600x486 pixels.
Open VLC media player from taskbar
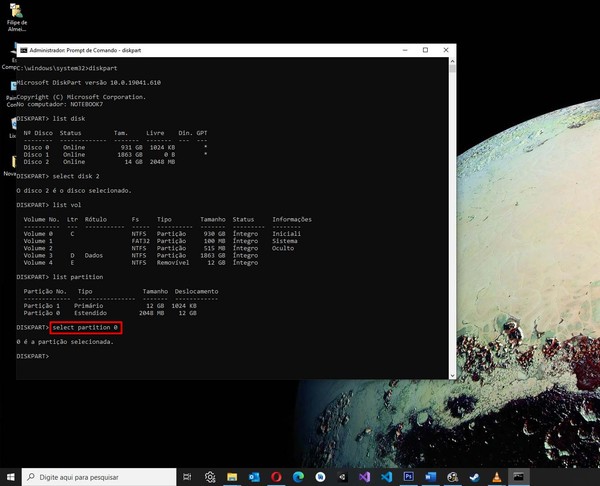coord(495,477)
